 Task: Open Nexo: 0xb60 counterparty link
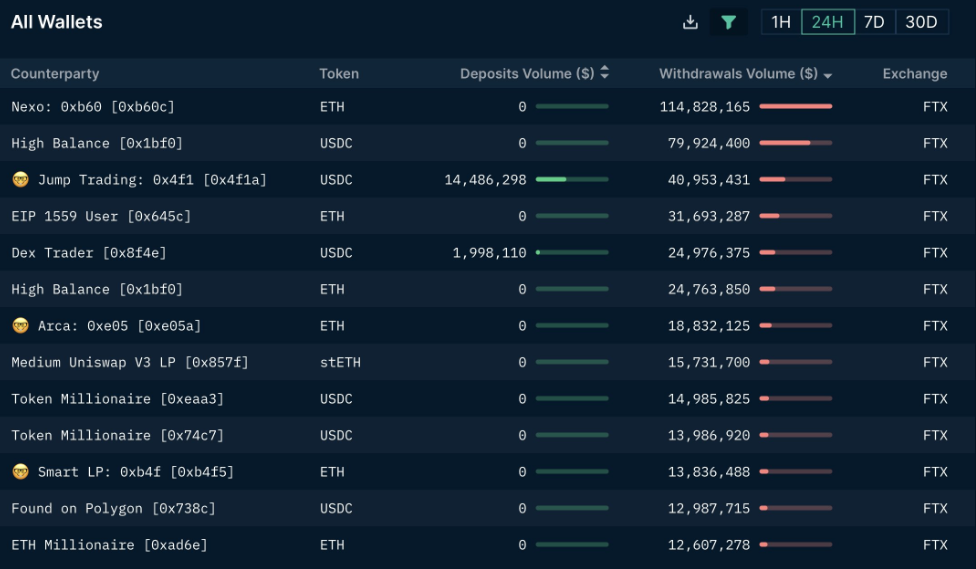(93, 107)
